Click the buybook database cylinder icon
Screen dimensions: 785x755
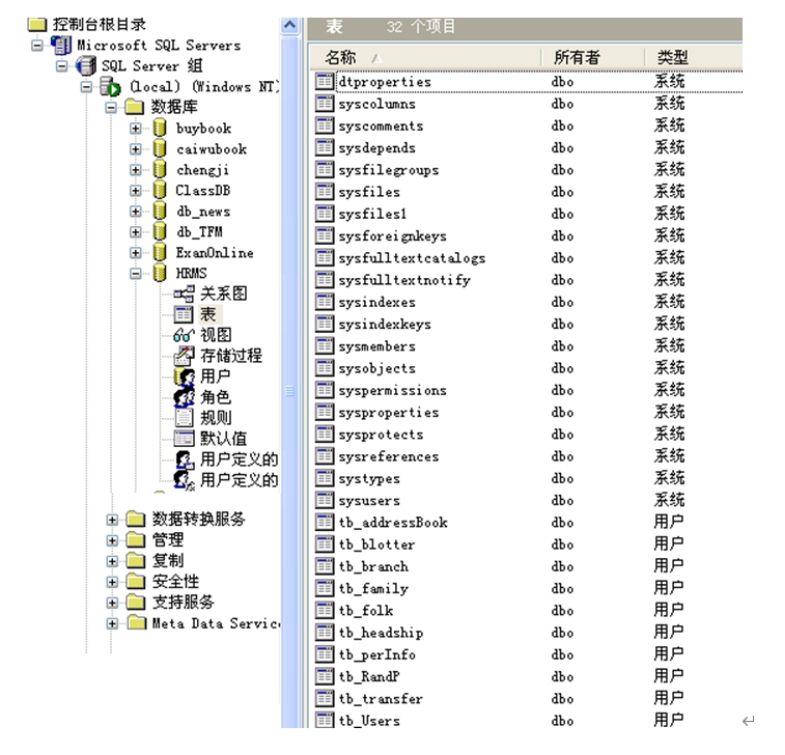tap(160, 128)
